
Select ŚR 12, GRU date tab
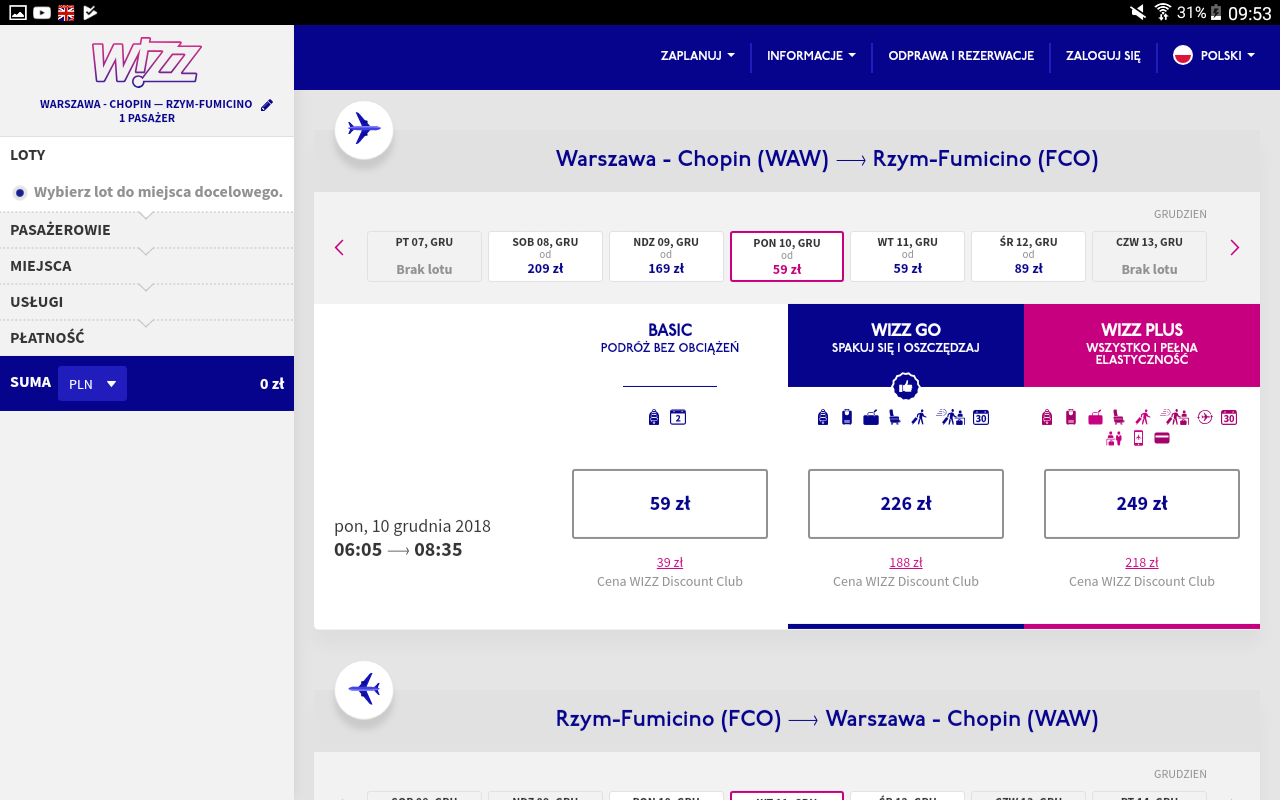(1028, 256)
